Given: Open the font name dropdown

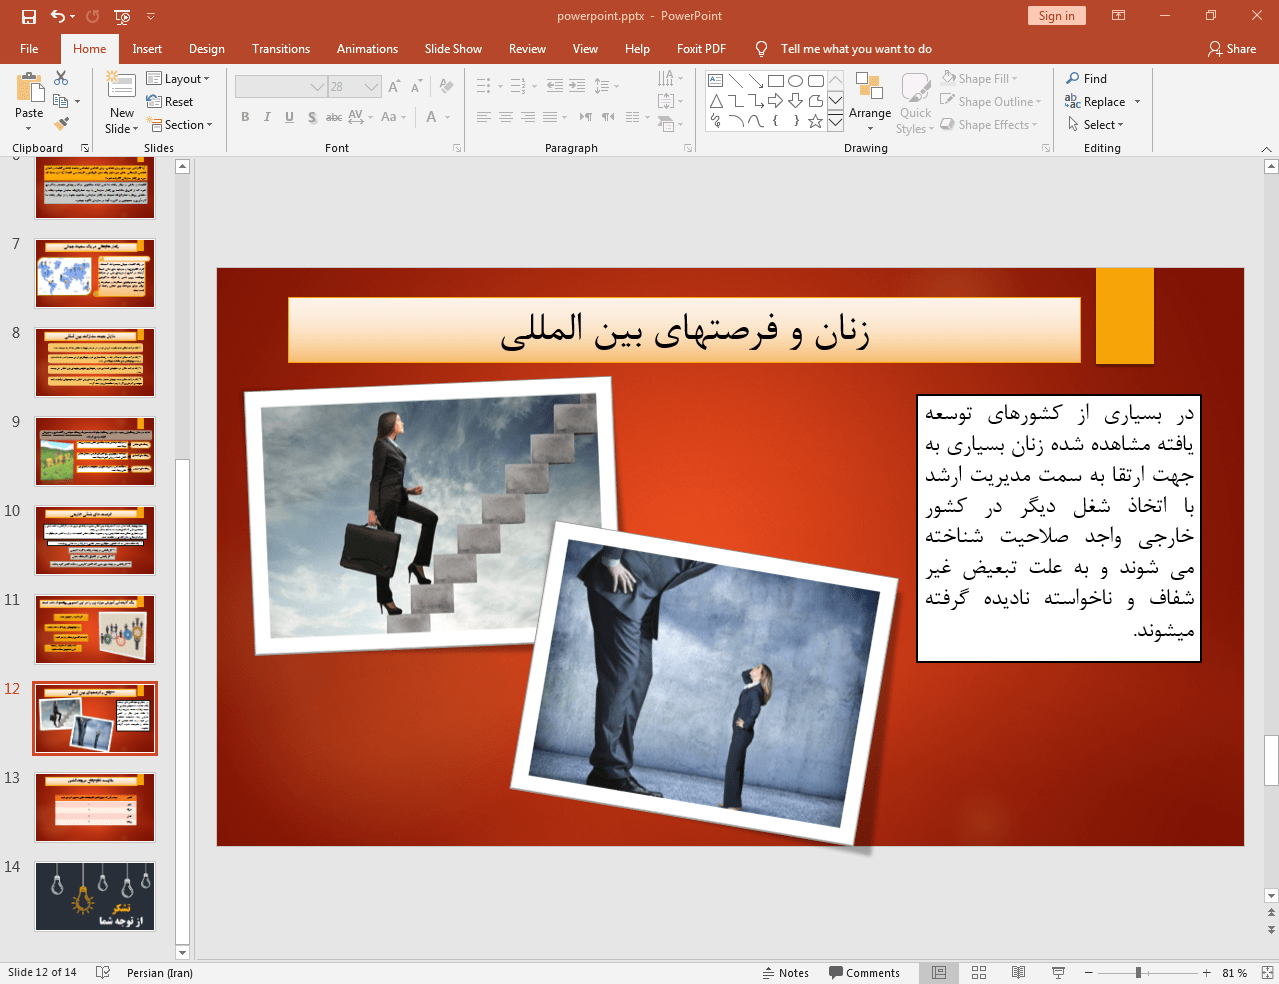Looking at the screenshot, I should click(x=317, y=87).
